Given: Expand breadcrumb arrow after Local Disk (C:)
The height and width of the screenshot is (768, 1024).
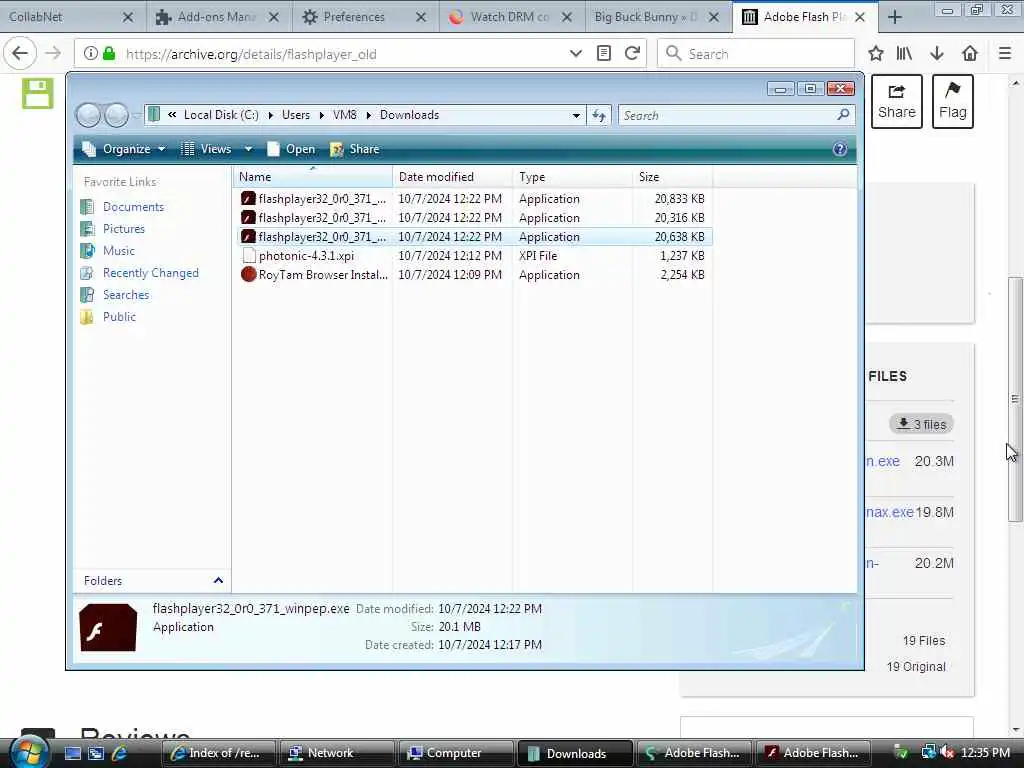Looking at the screenshot, I should point(270,115).
